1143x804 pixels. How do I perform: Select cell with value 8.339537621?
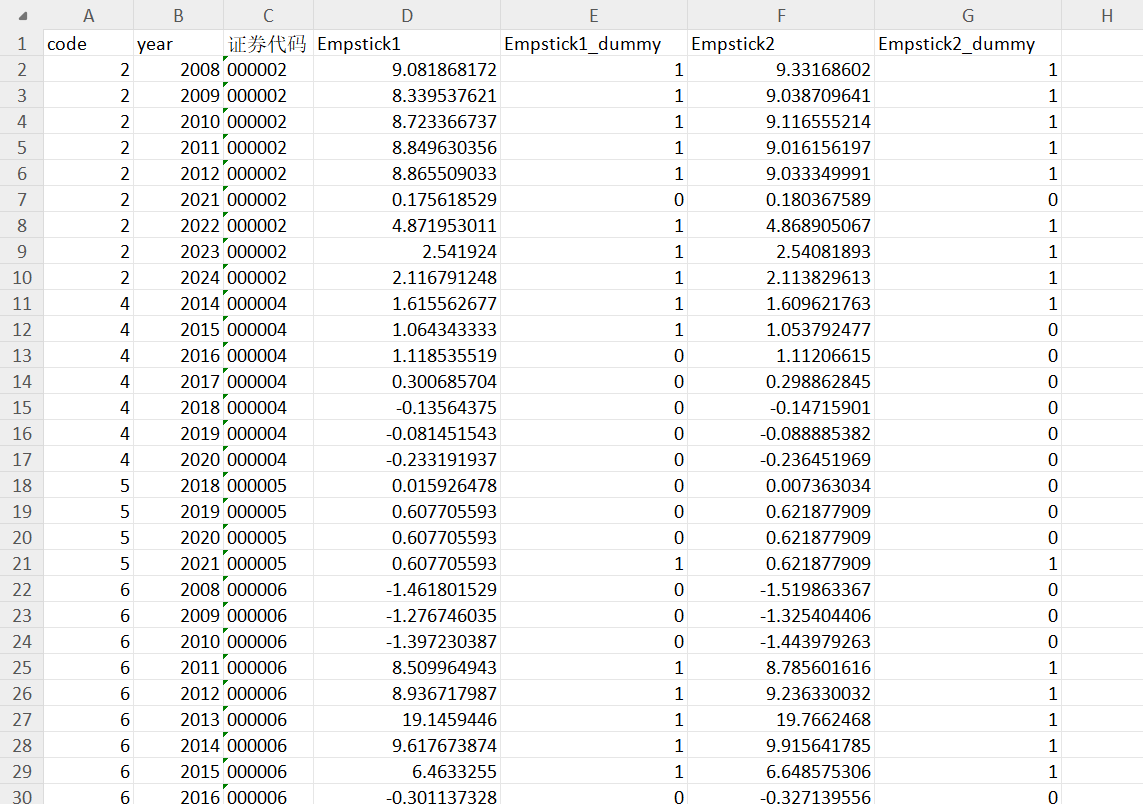click(407, 95)
